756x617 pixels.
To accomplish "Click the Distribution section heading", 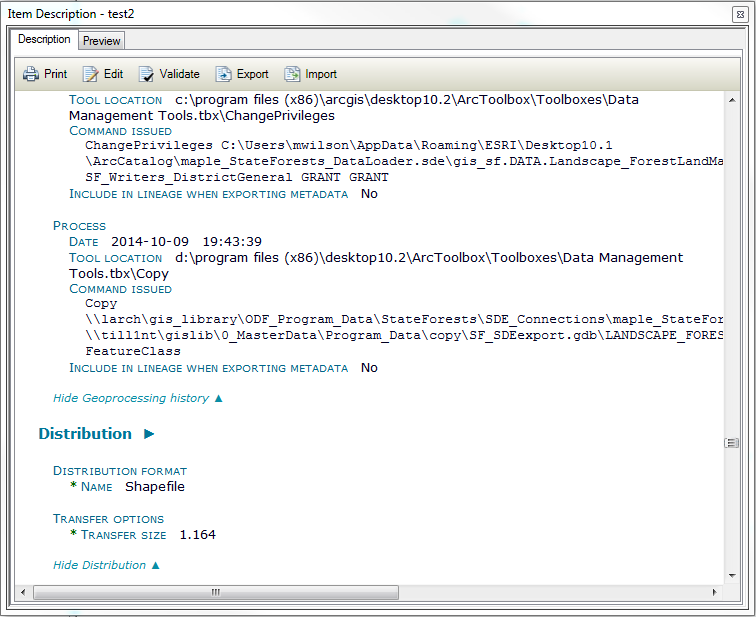I will (x=85, y=433).
